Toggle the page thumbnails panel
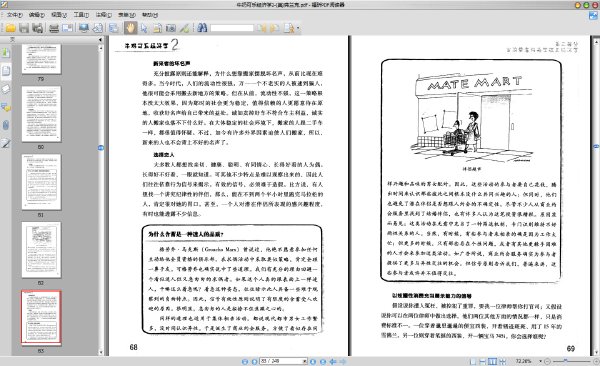This screenshot has width=600, height=366. (5, 71)
